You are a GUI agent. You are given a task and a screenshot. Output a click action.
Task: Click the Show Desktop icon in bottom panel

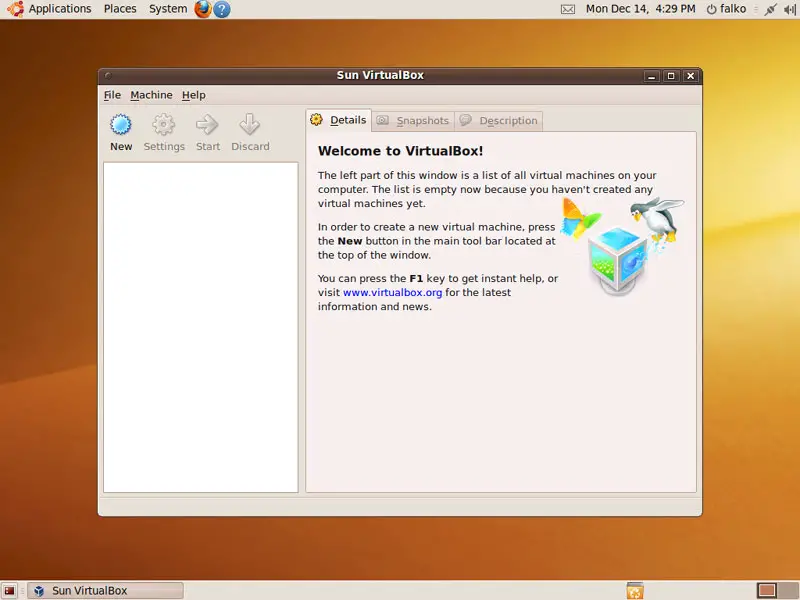tap(9, 590)
